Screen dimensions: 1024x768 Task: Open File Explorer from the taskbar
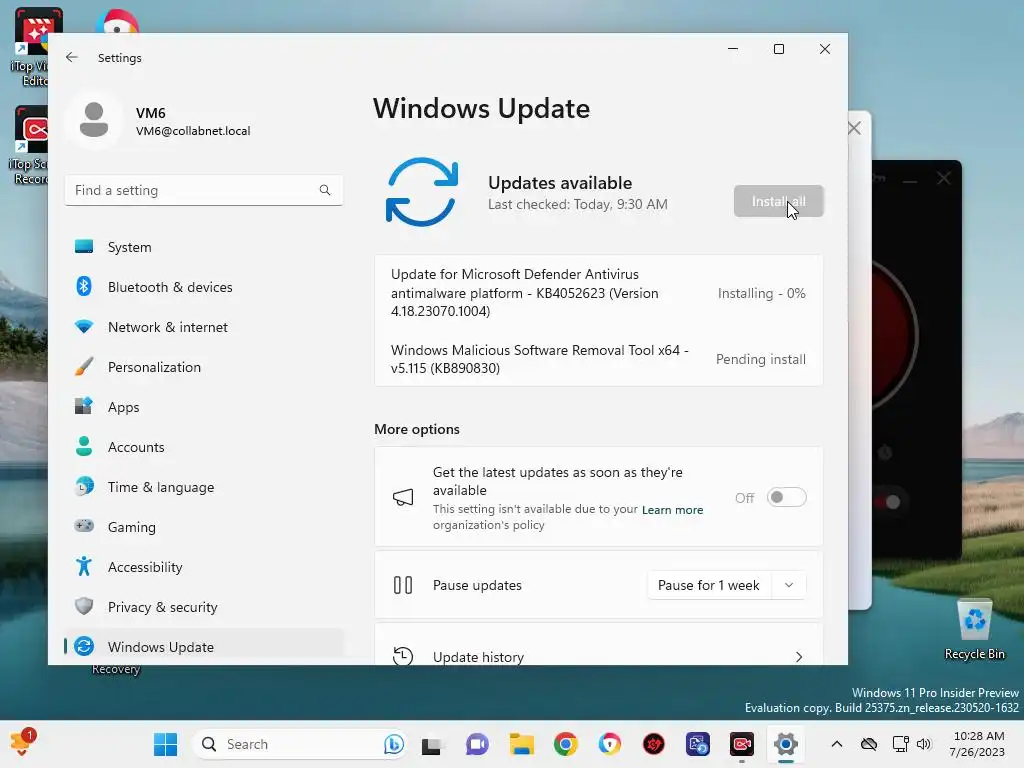(521, 744)
